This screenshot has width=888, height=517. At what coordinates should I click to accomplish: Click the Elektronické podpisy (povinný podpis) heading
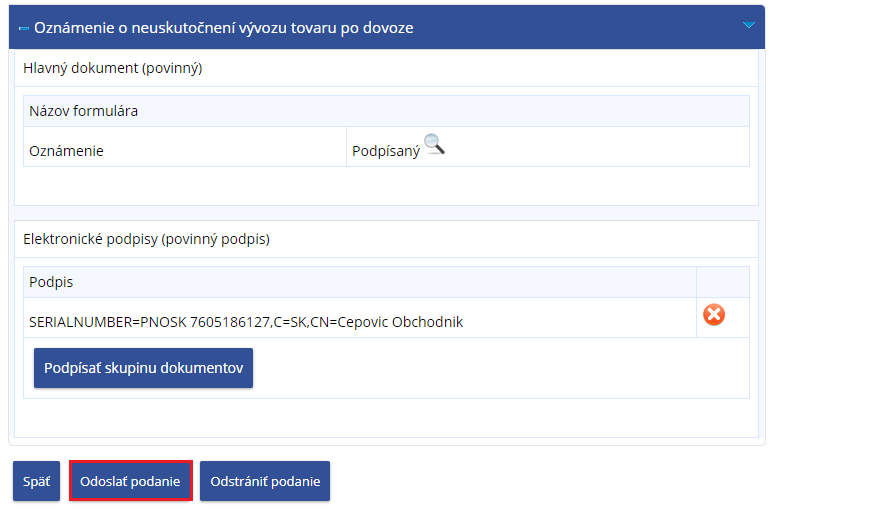[146, 239]
